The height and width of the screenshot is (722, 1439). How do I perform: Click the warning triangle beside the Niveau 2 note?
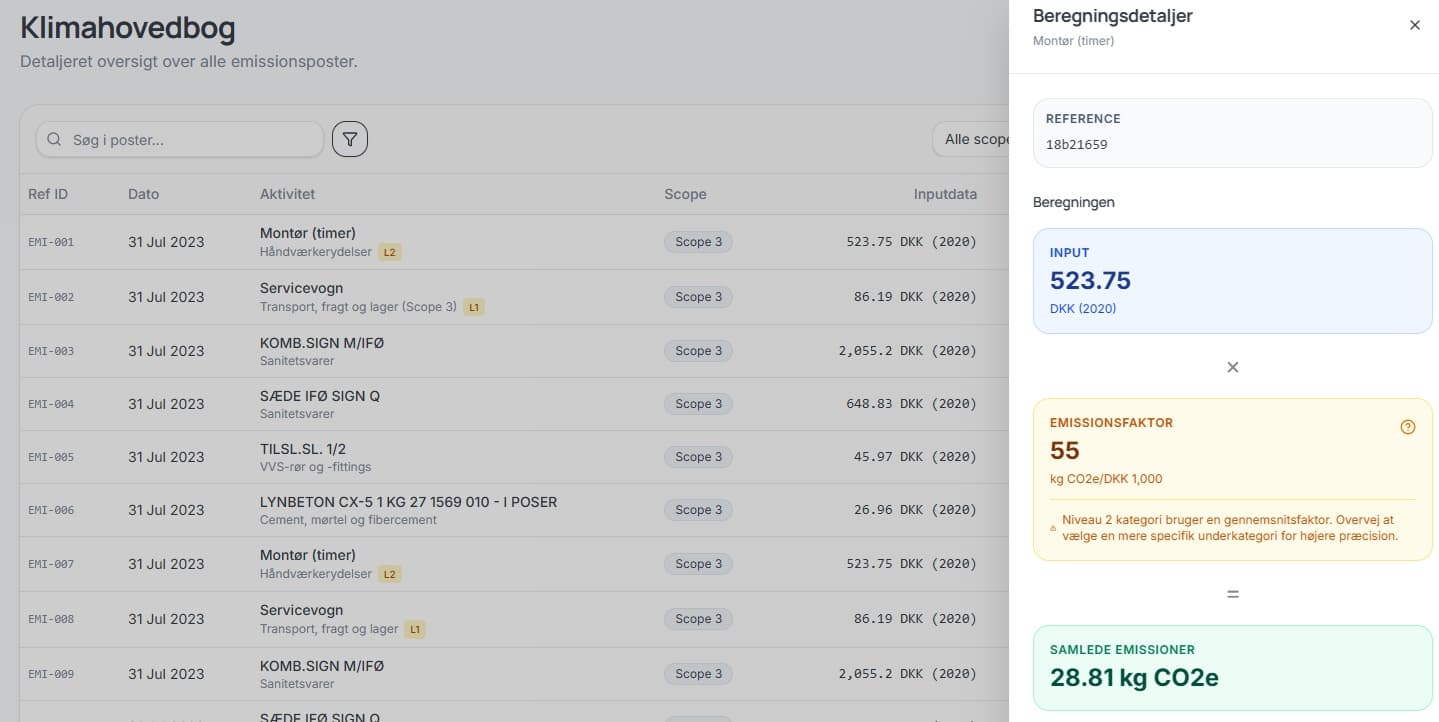1053,528
